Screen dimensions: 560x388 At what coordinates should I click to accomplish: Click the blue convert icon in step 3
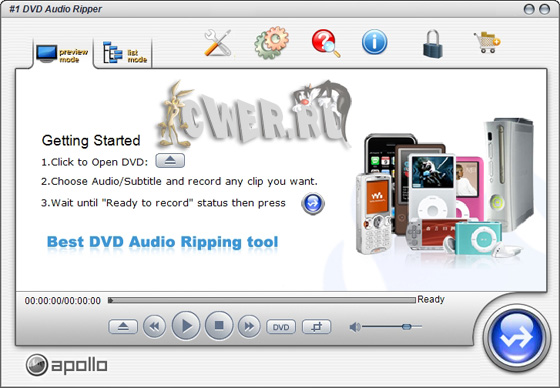pyautogui.click(x=313, y=204)
